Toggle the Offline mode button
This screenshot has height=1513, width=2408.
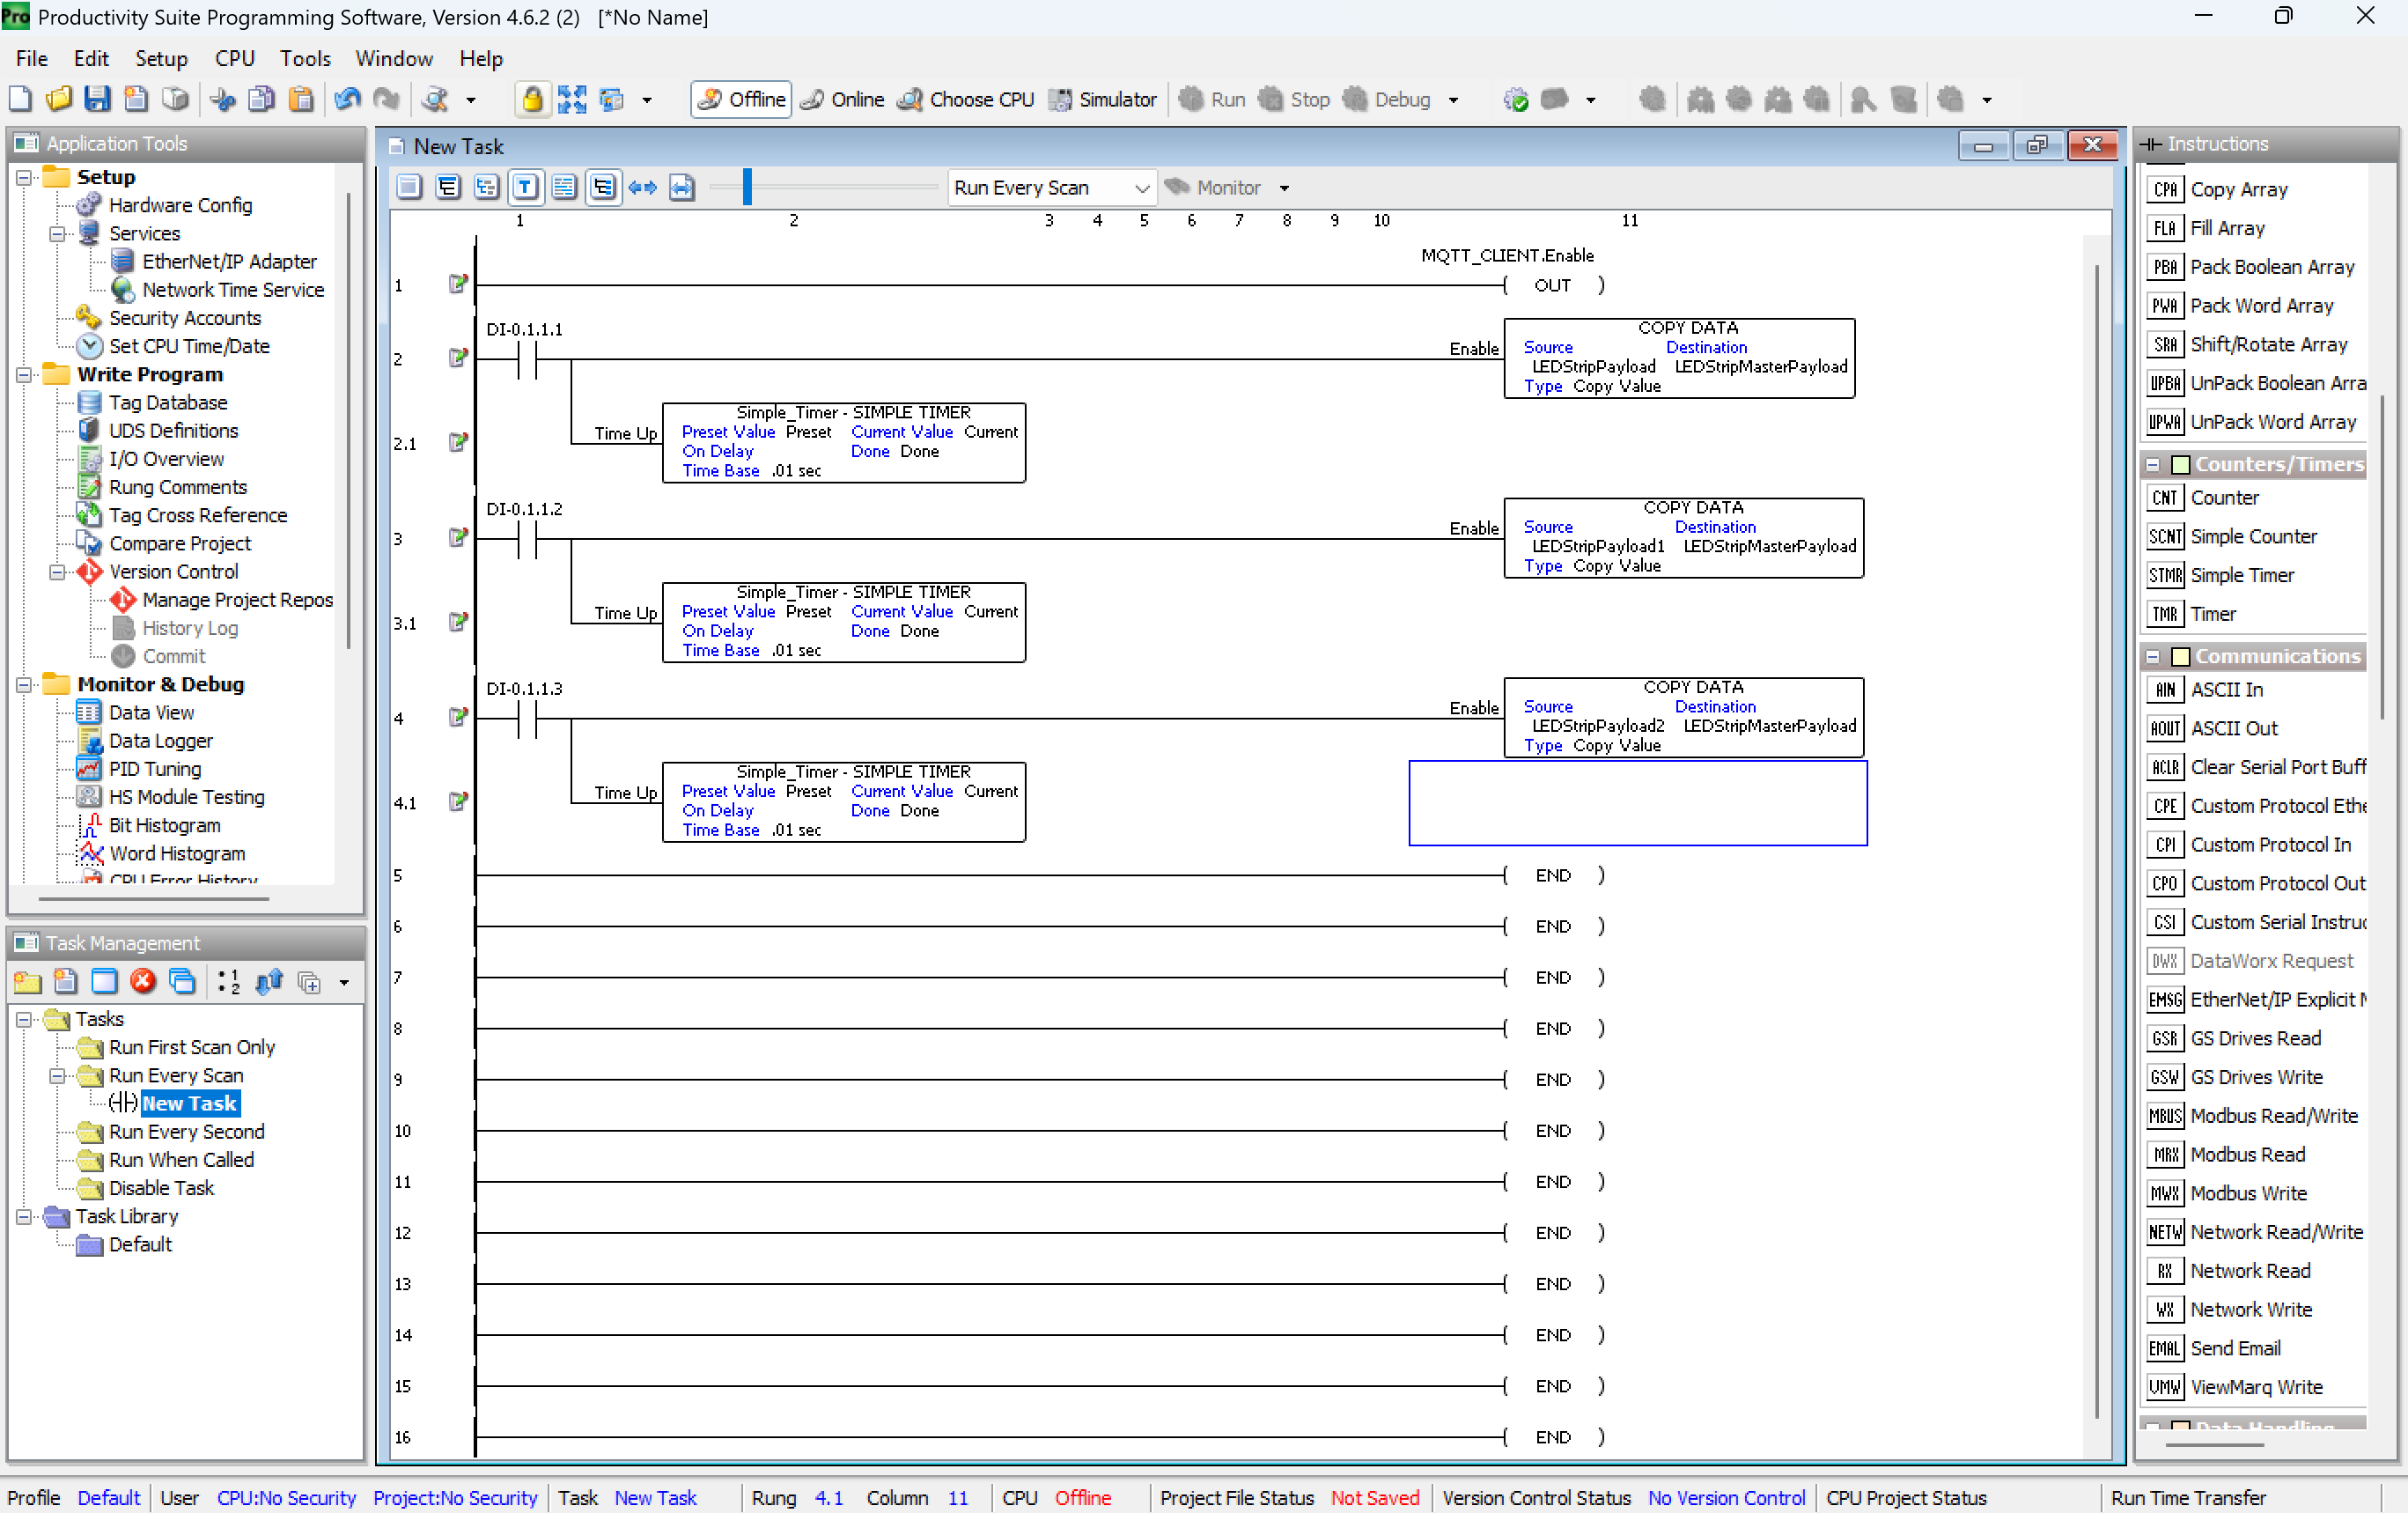[x=741, y=99]
